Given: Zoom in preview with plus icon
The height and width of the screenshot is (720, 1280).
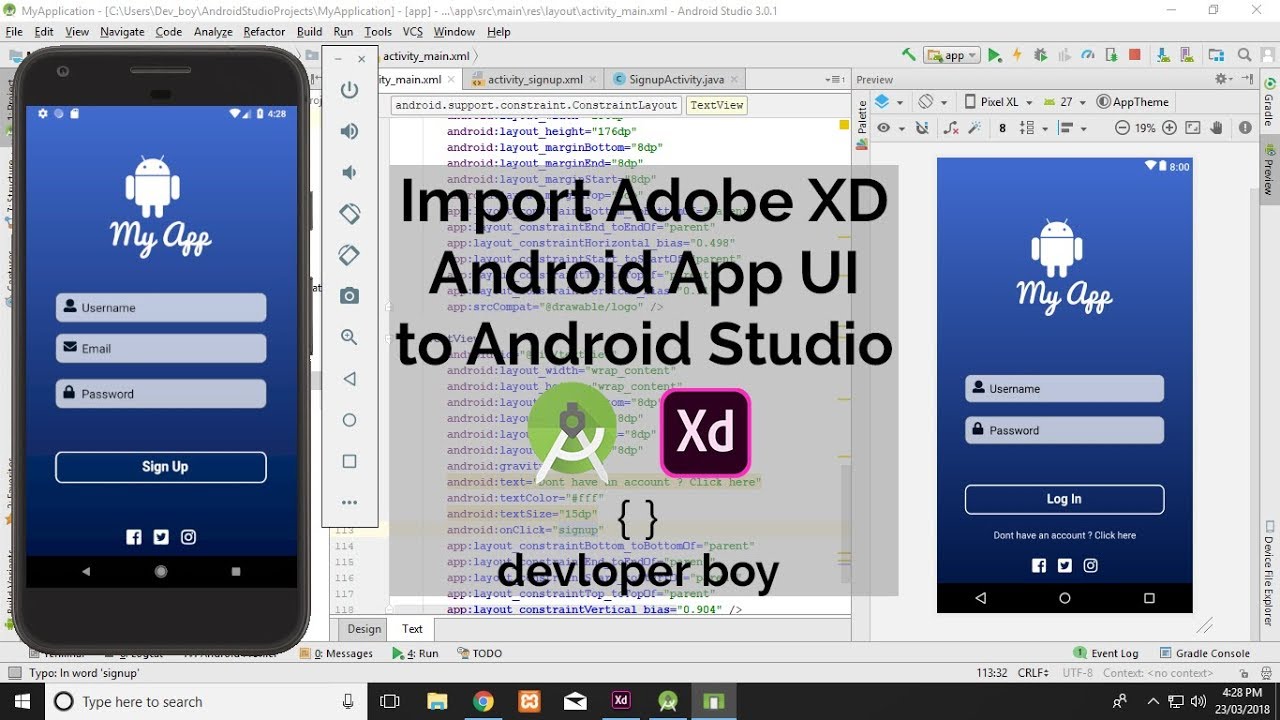Looking at the screenshot, I should [x=1169, y=128].
